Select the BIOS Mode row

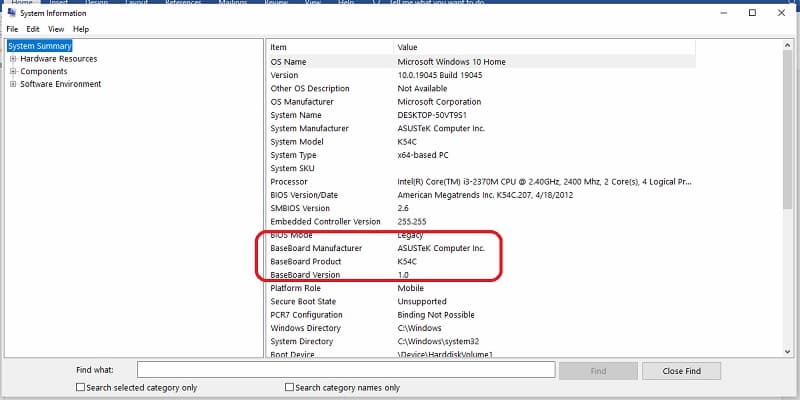pos(482,235)
